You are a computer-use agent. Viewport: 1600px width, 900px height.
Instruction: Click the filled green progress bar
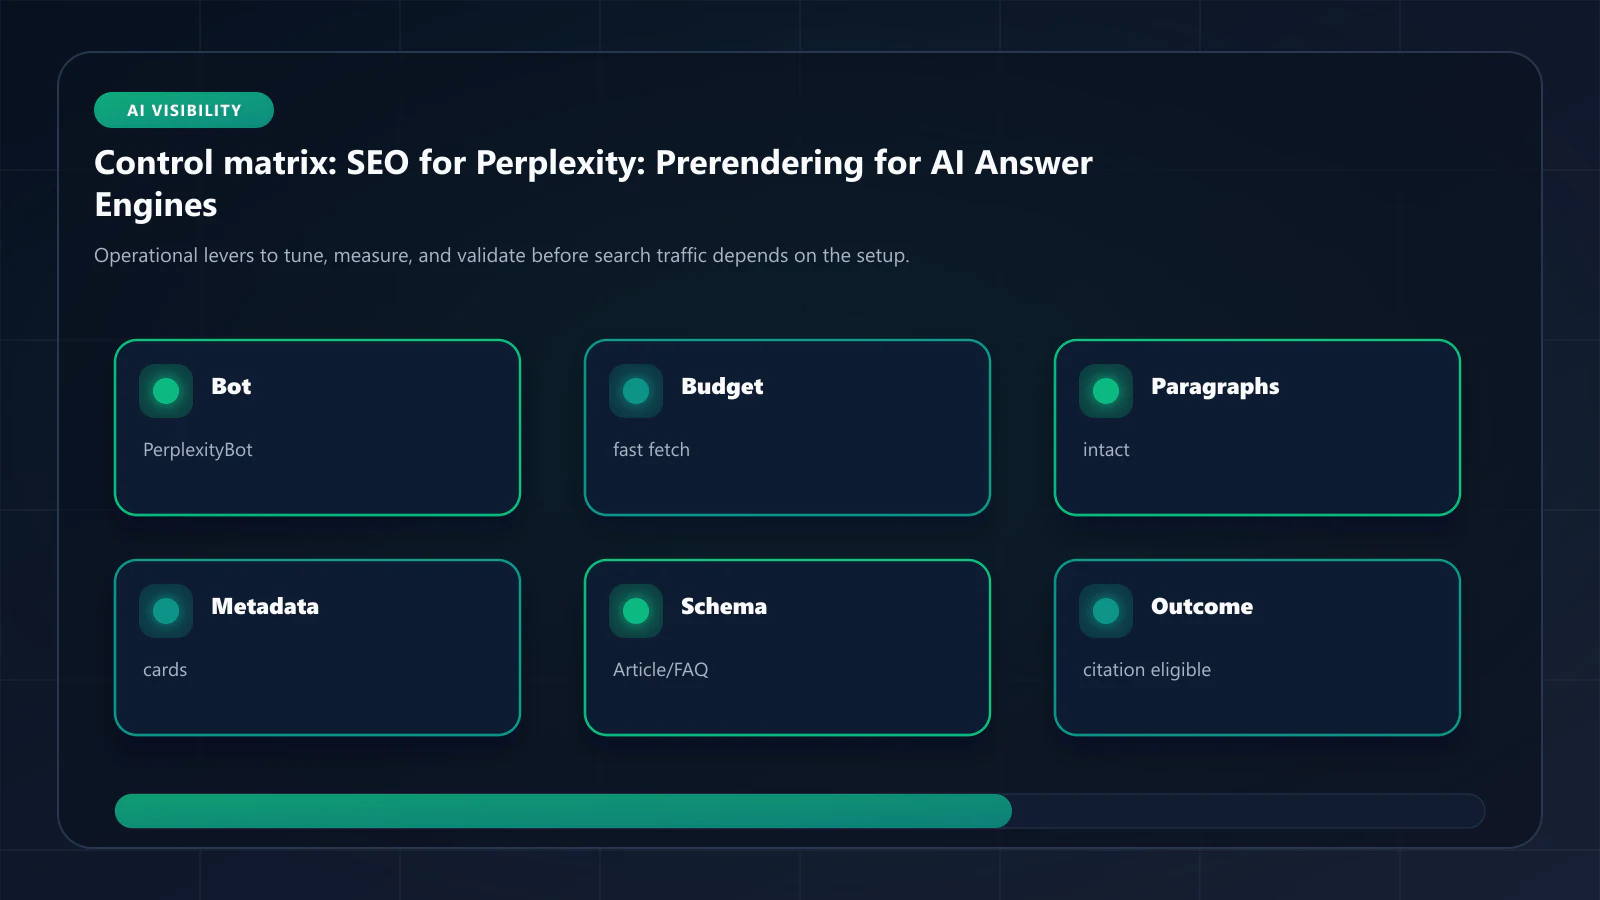pos(563,811)
